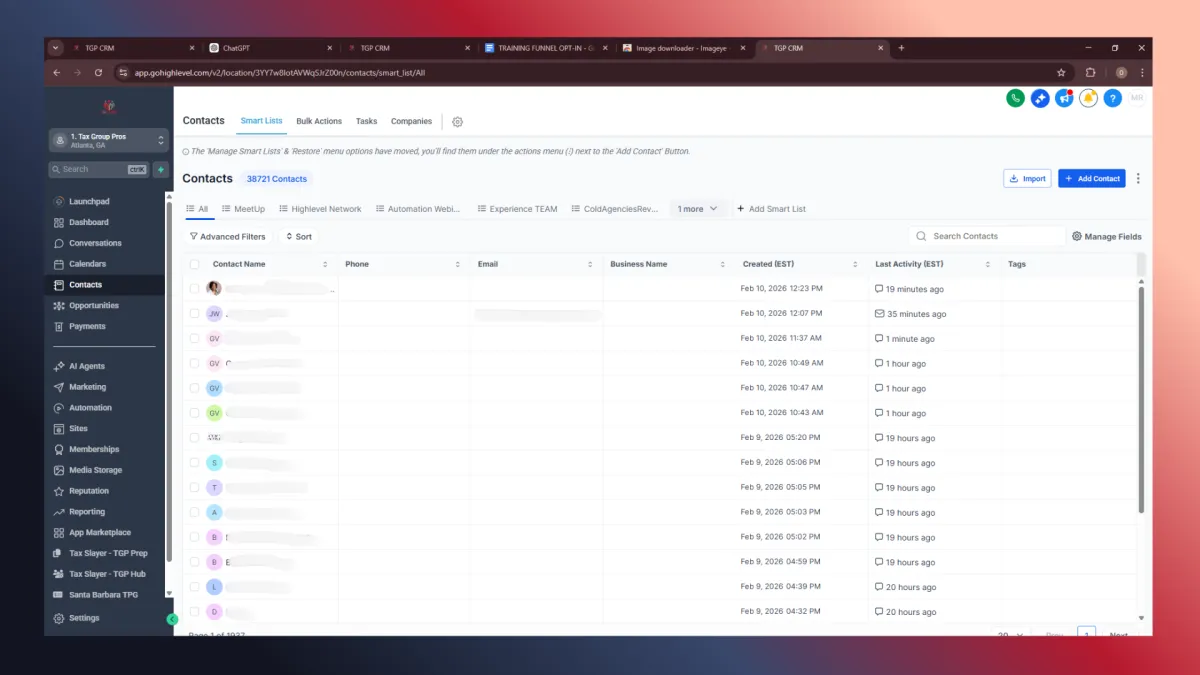Open Advanced Filters
The image size is (1200, 675).
(227, 237)
